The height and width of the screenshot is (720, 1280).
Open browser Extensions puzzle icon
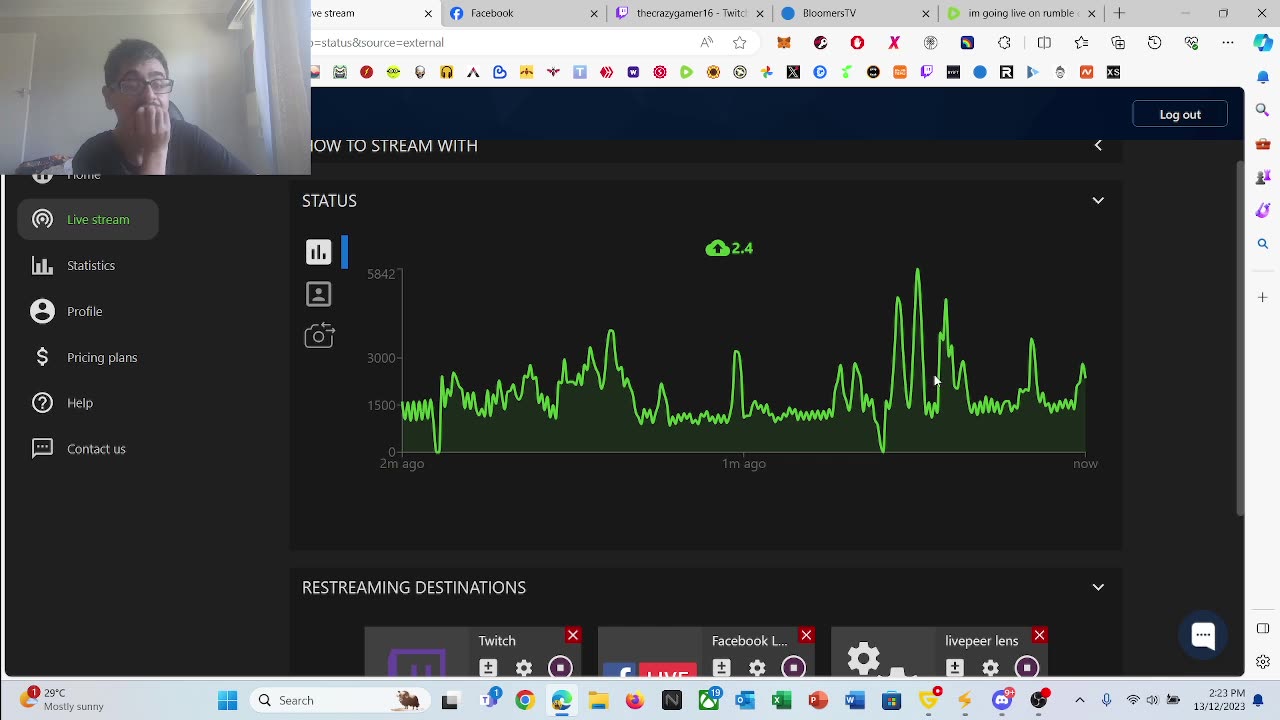coord(1004,43)
